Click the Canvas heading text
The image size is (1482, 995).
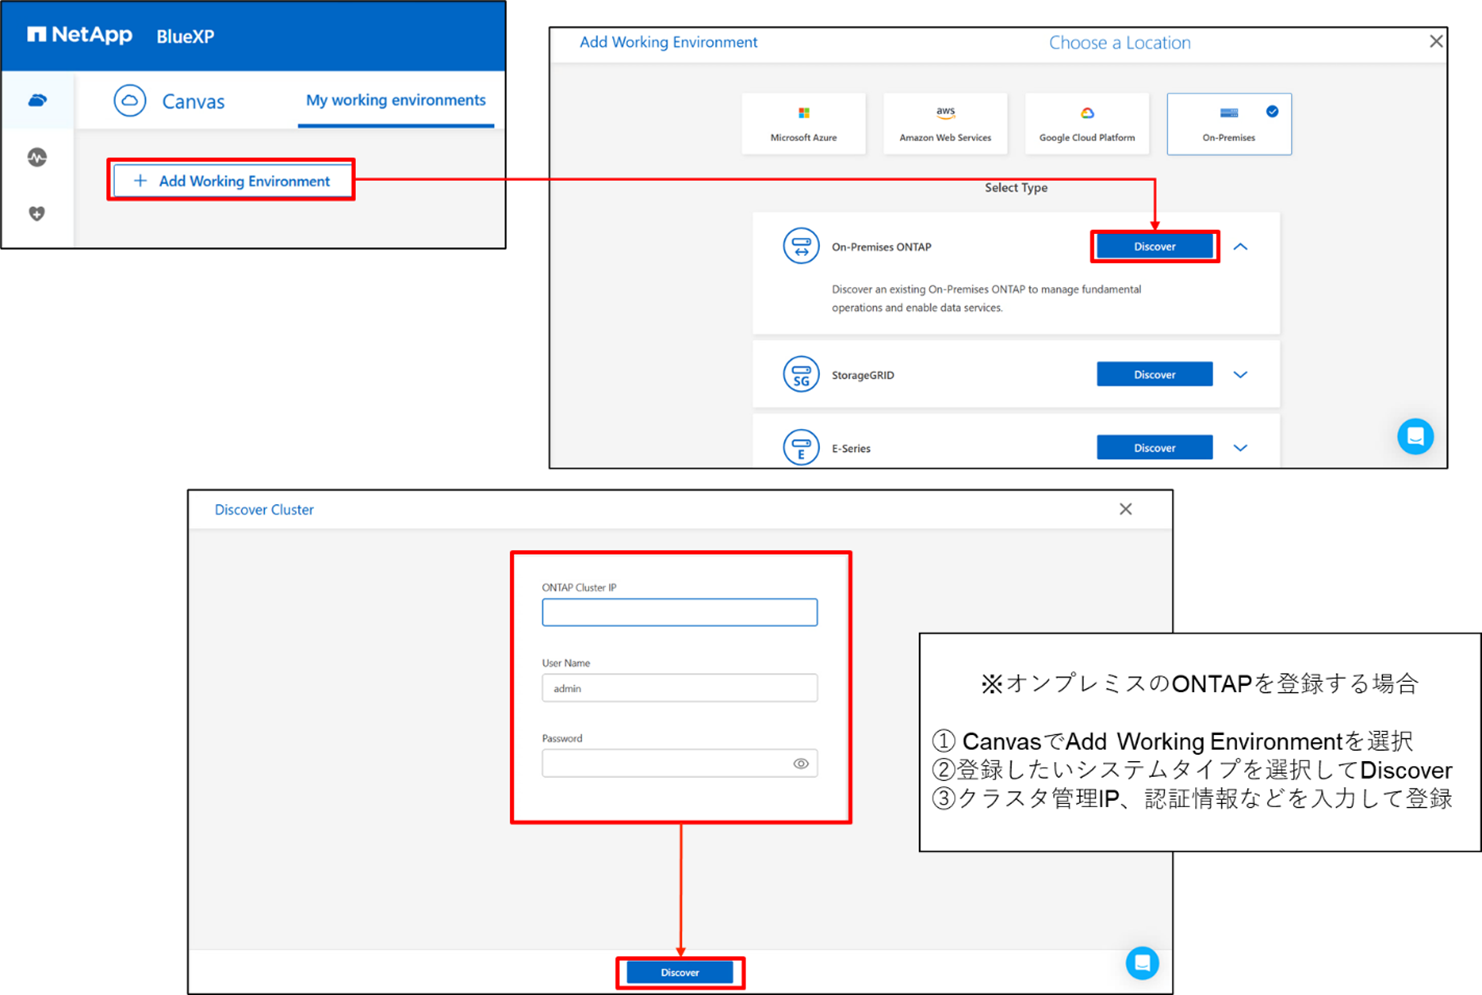193,102
